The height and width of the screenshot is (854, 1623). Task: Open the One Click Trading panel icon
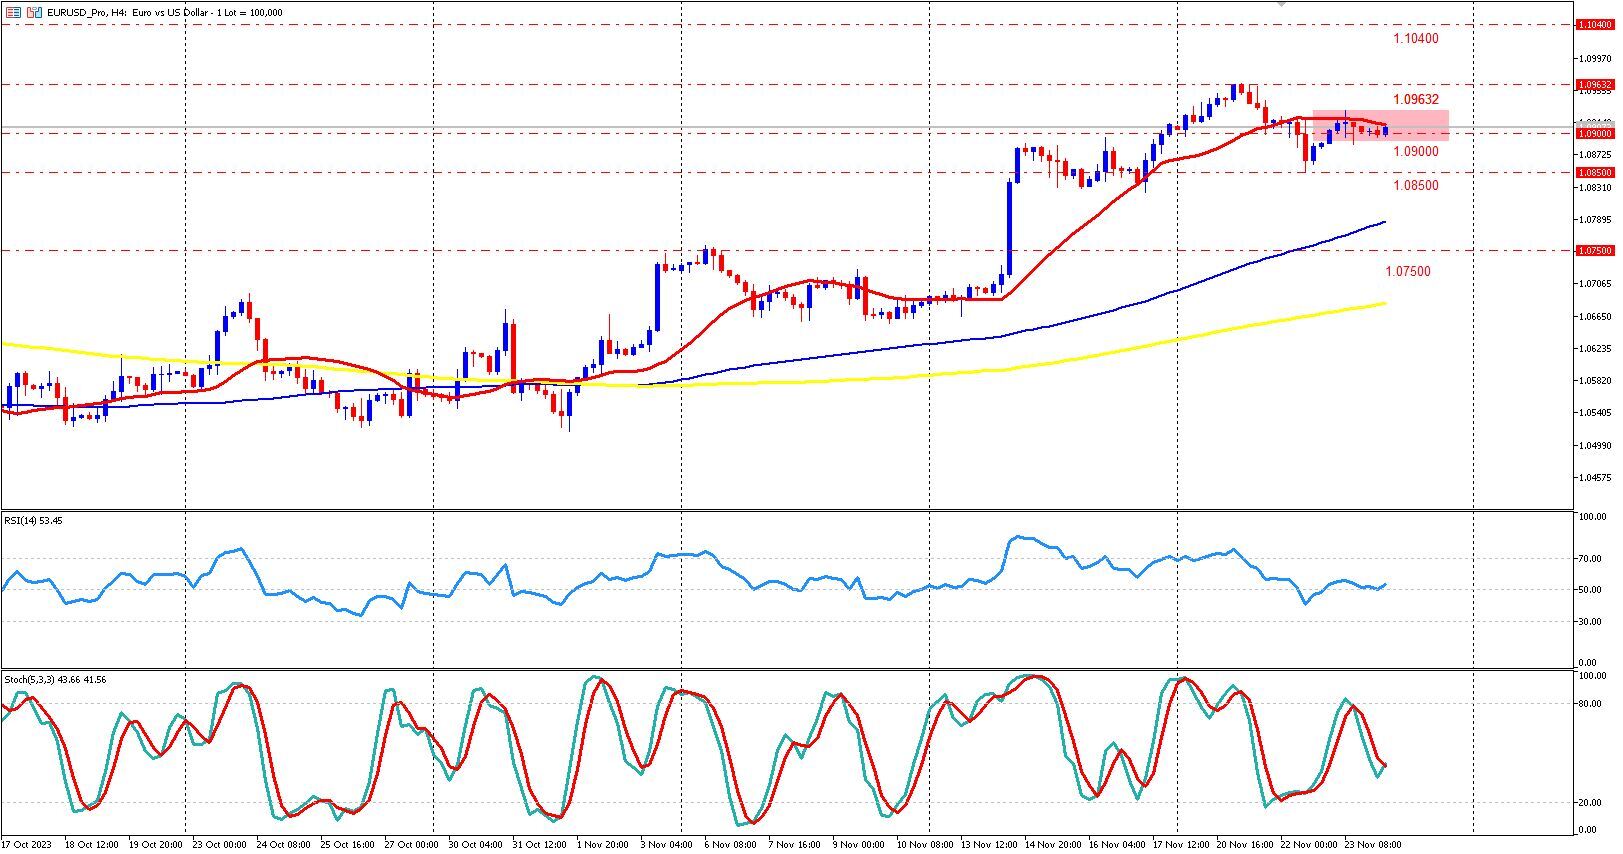14,12
